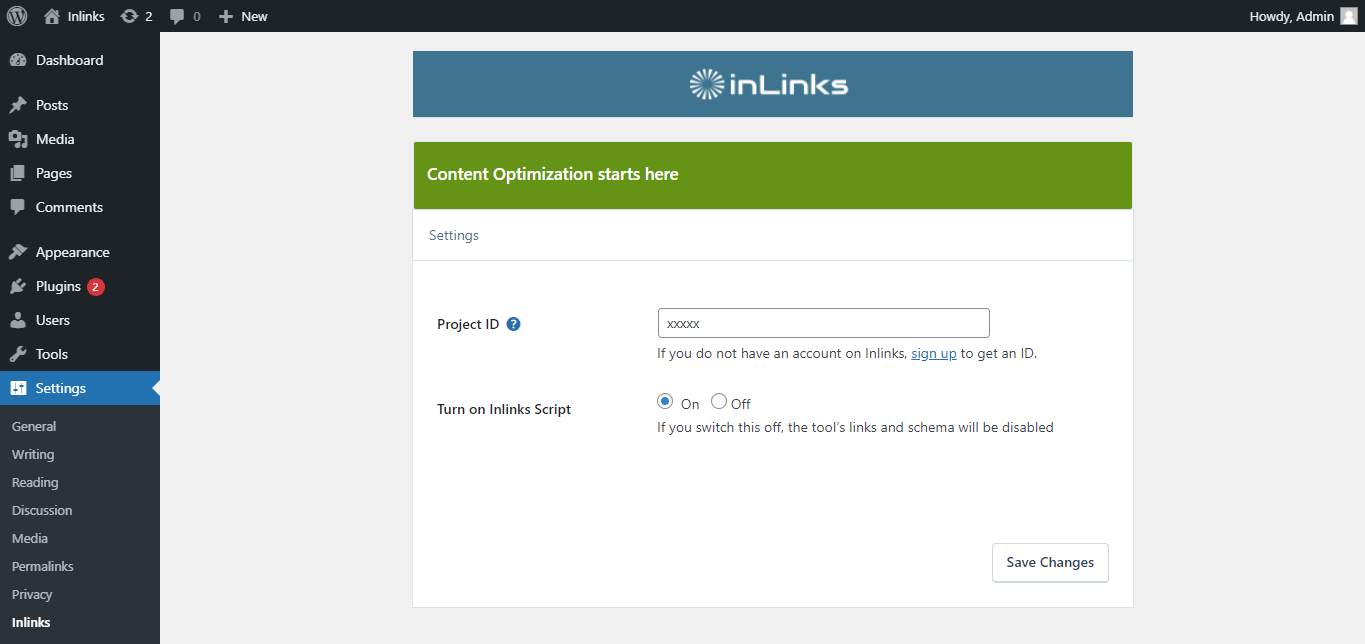The height and width of the screenshot is (644, 1365).
Task: Click the Dashboard gauge icon
Action: click(18, 60)
